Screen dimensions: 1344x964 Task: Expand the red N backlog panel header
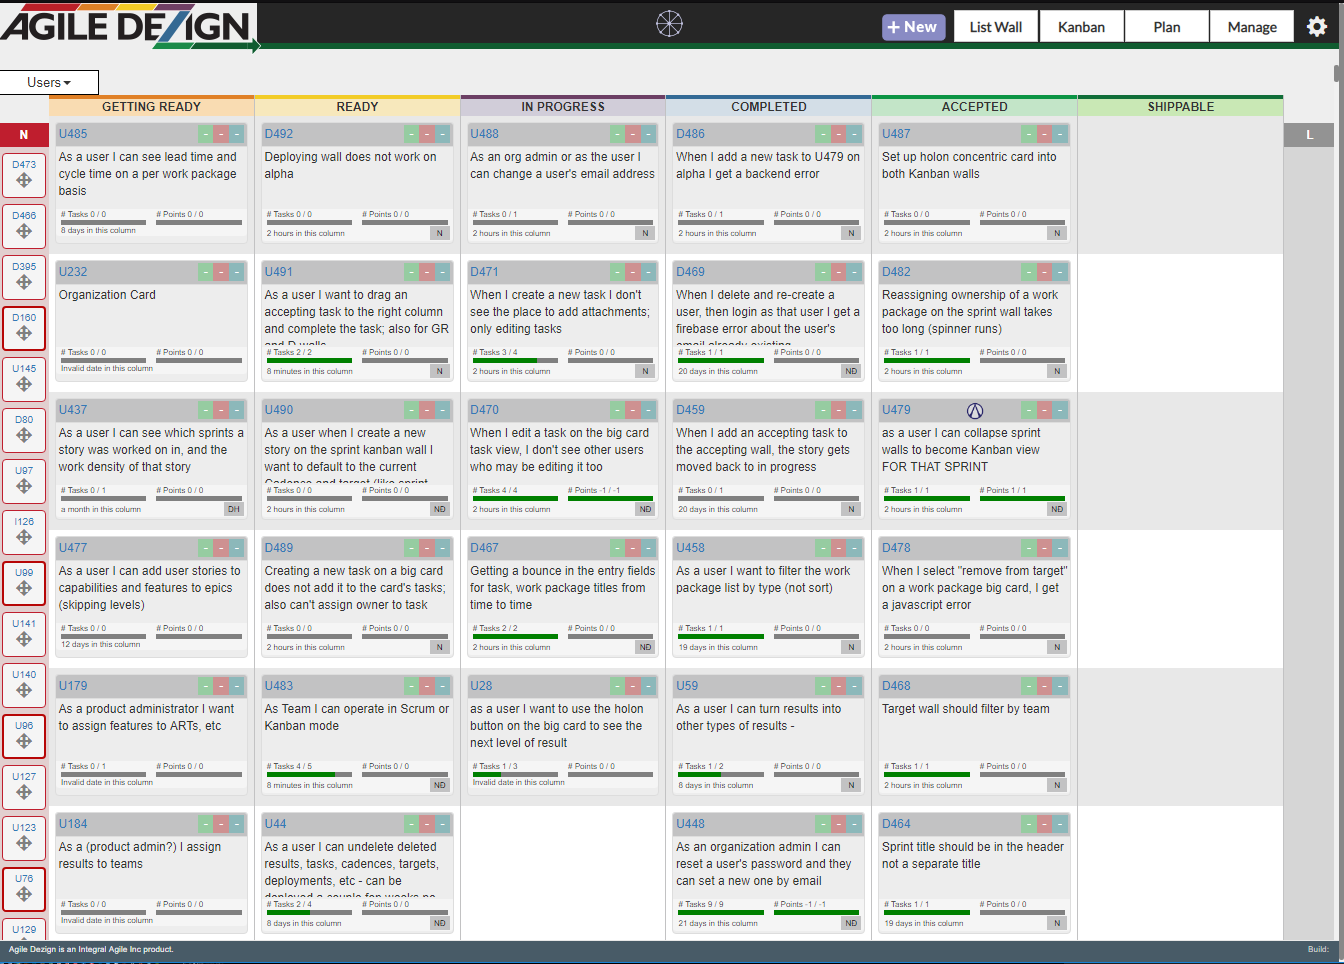(x=24, y=135)
